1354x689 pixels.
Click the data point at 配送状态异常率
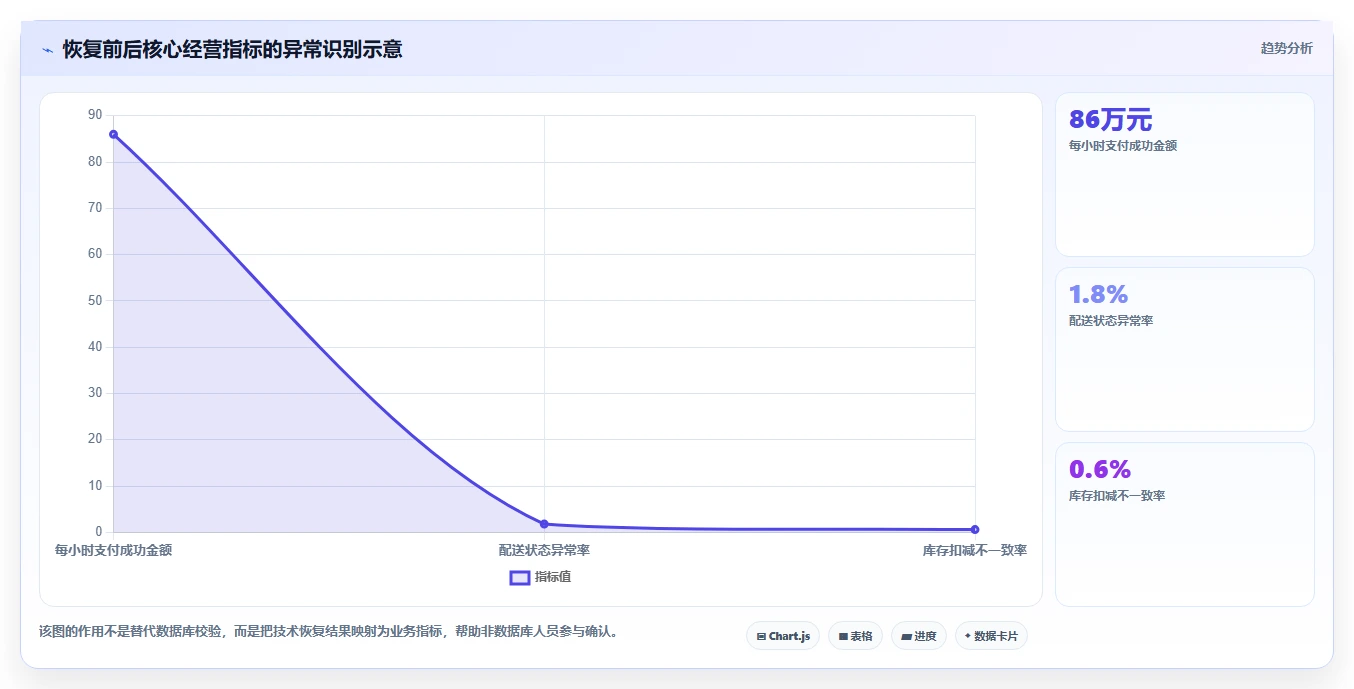click(x=544, y=524)
